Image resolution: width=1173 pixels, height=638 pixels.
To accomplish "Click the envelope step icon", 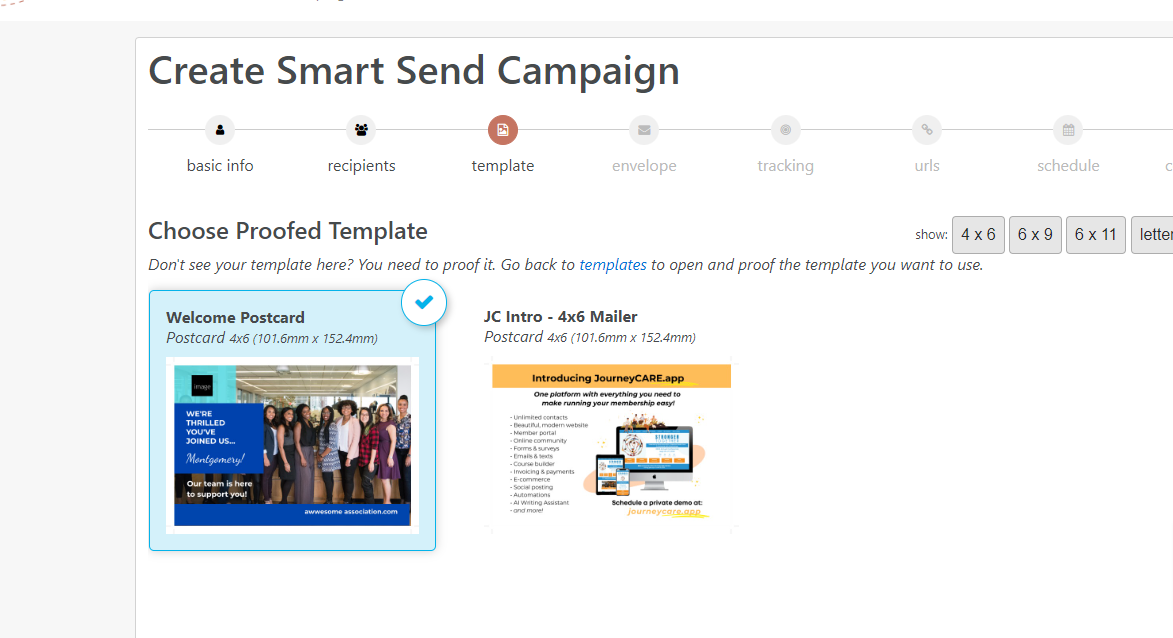I will (x=644, y=130).
